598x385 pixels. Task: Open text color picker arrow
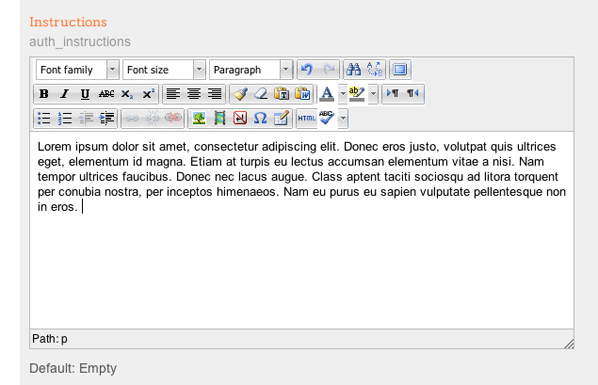click(x=343, y=94)
